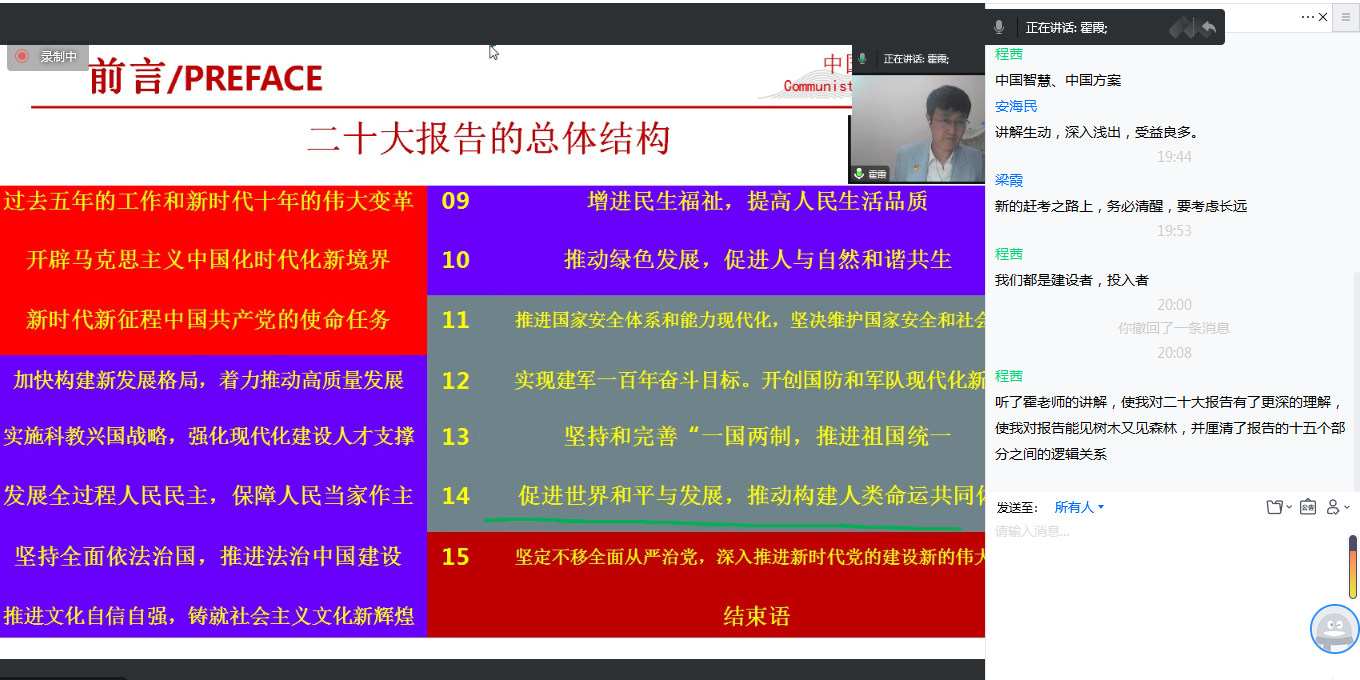This screenshot has height=680, width=1360.
Task: Click the microphone icon in floating speaker bar
Action: (999, 28)
